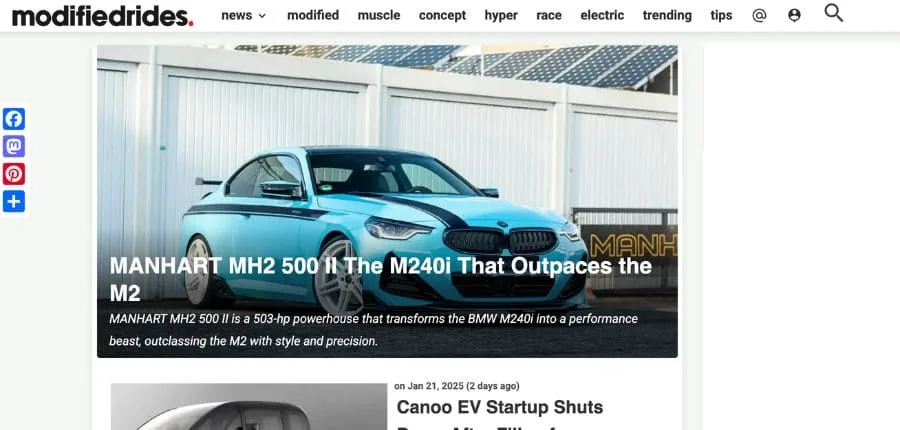Open the Canoo EV Startup headline
Viewport: 900px width, 430px height.
pyautogui.click(x=499, y=407)
